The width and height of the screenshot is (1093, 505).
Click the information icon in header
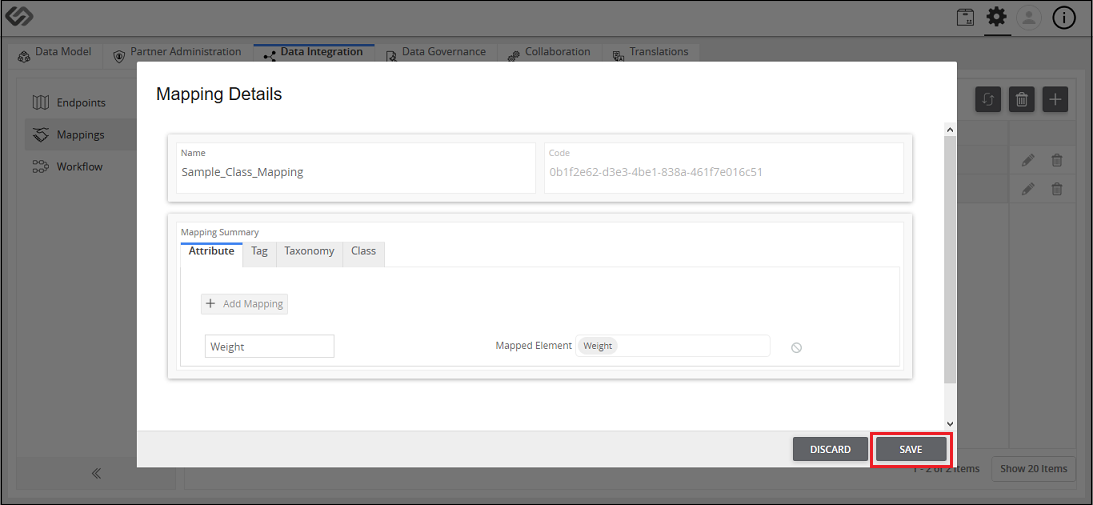pos(1064,18)
